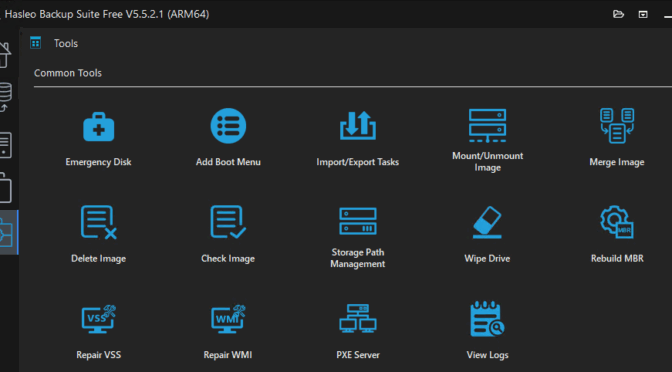Click the open folder icon in title bar
The height and width of the screenshot is (372, 672).
coord(618,14)
